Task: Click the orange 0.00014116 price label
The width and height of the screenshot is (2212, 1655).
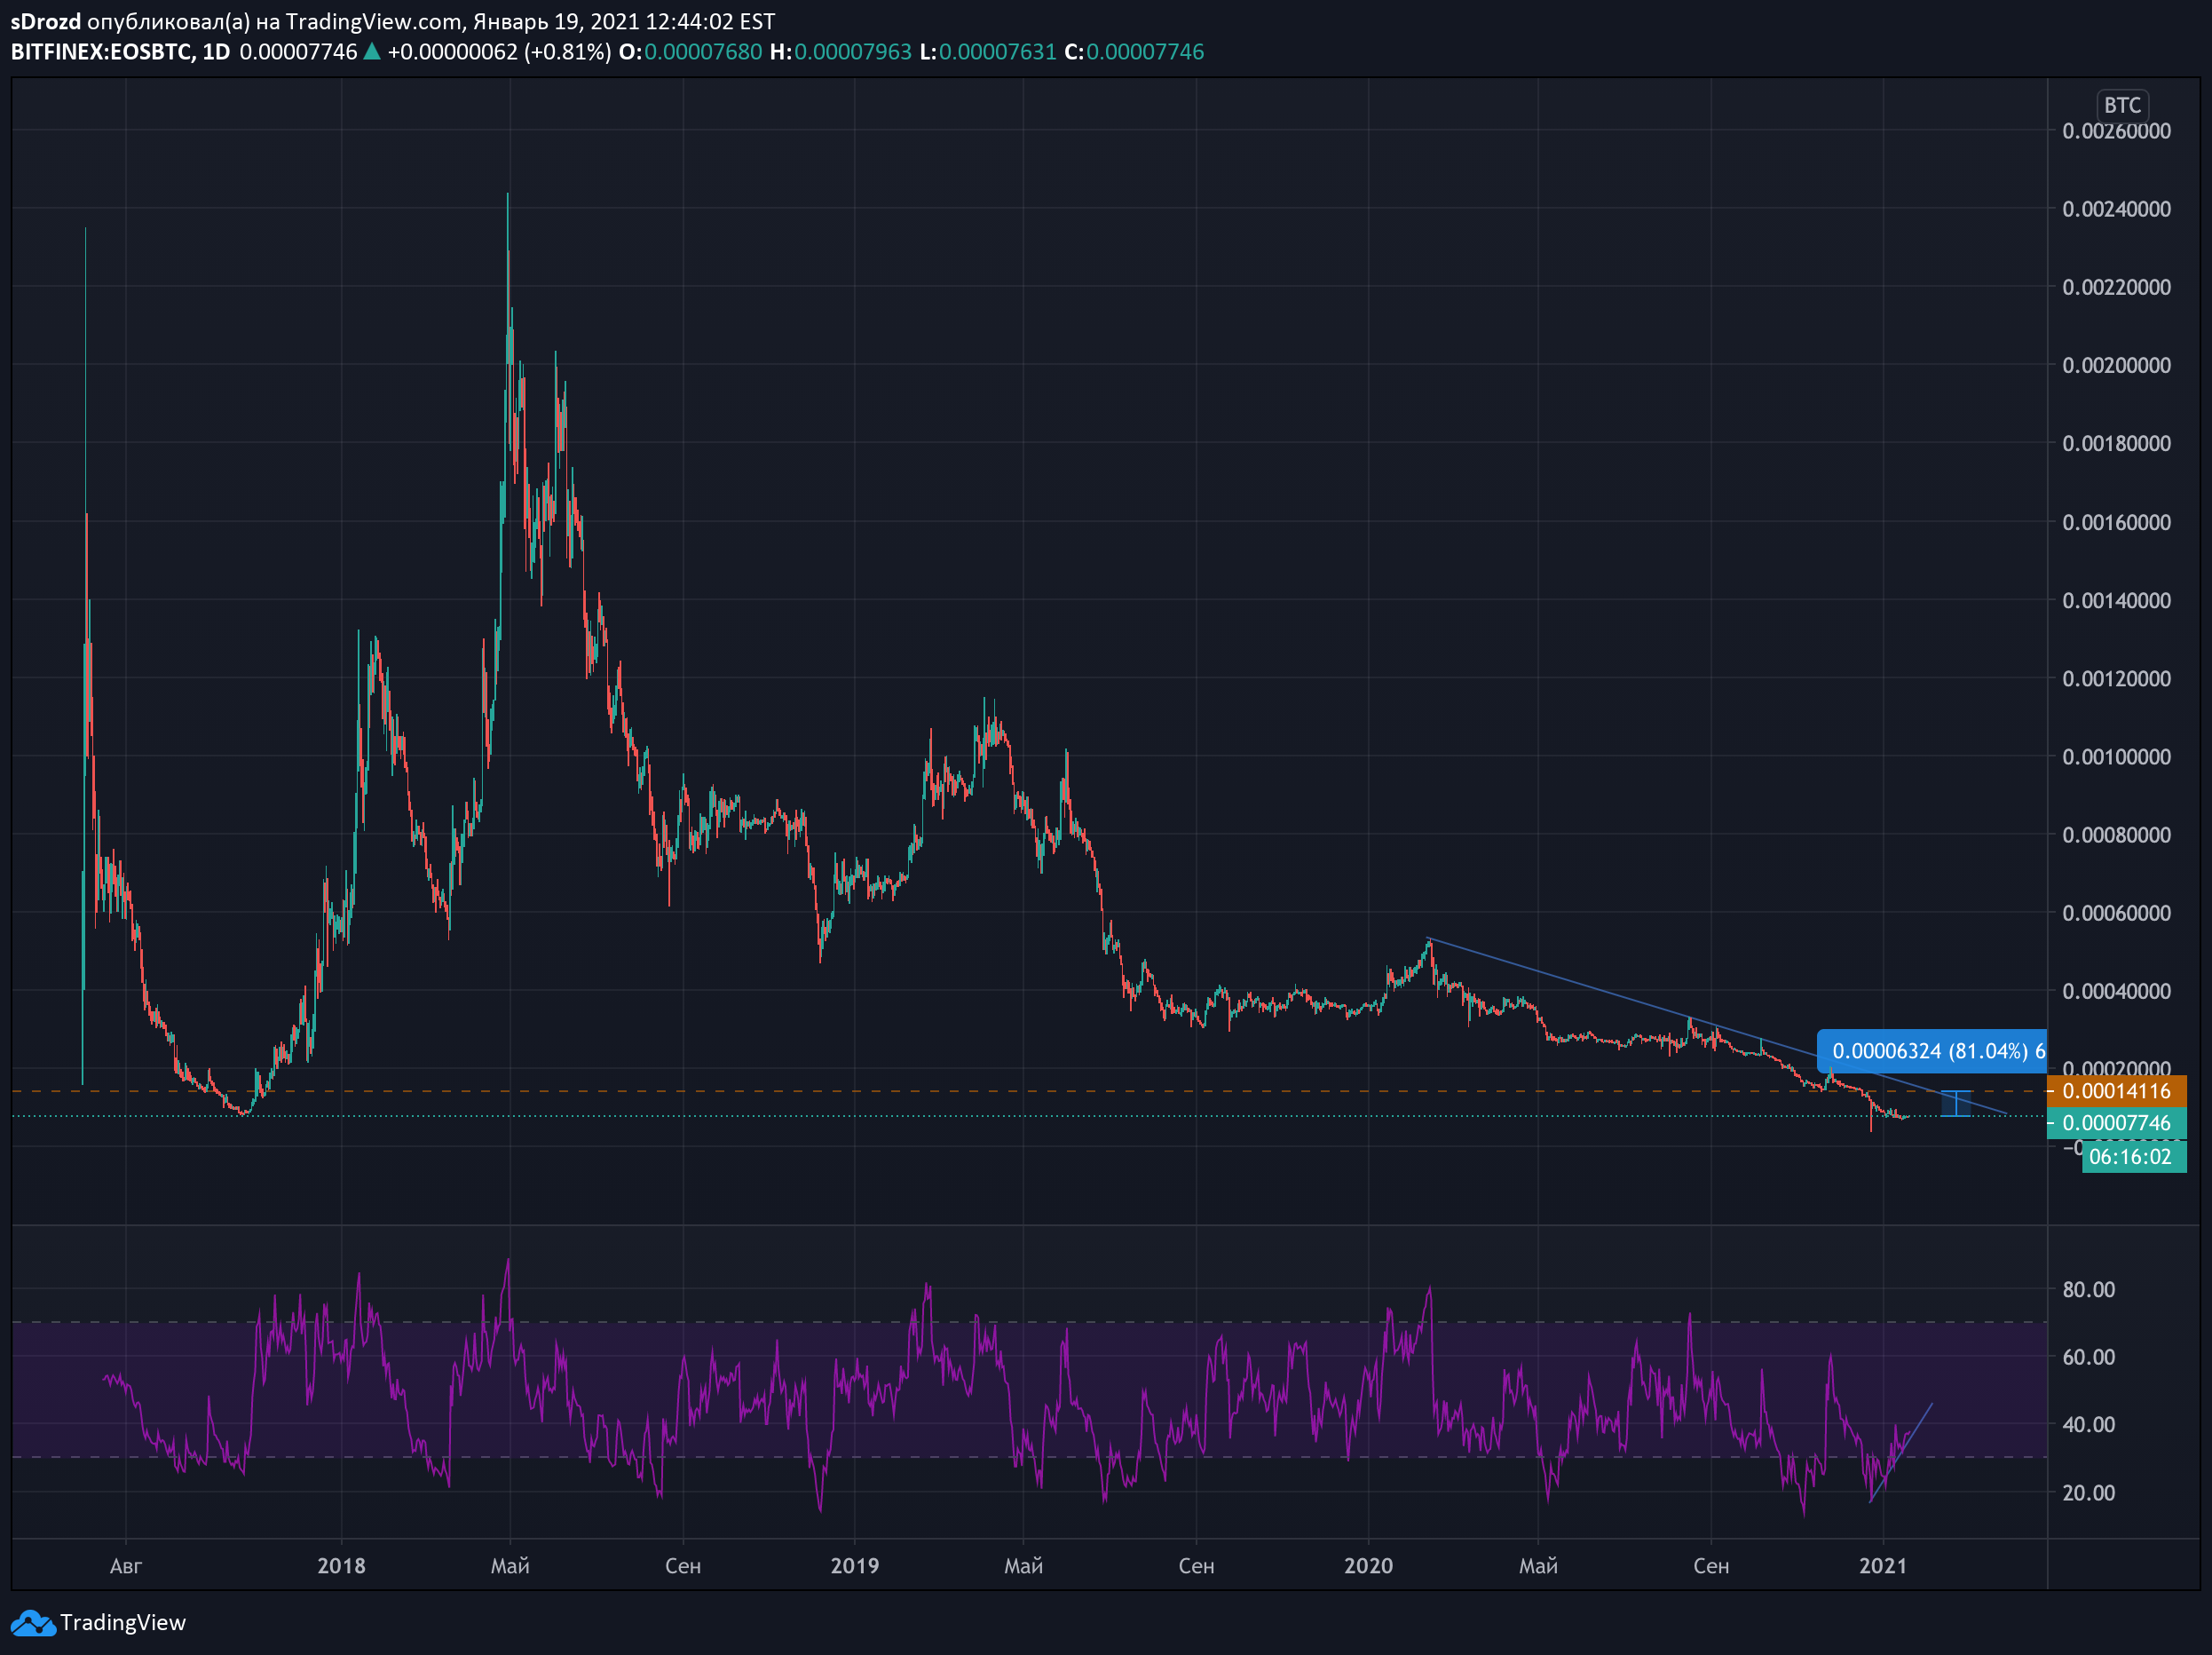Action: tap(2116, 1091)
